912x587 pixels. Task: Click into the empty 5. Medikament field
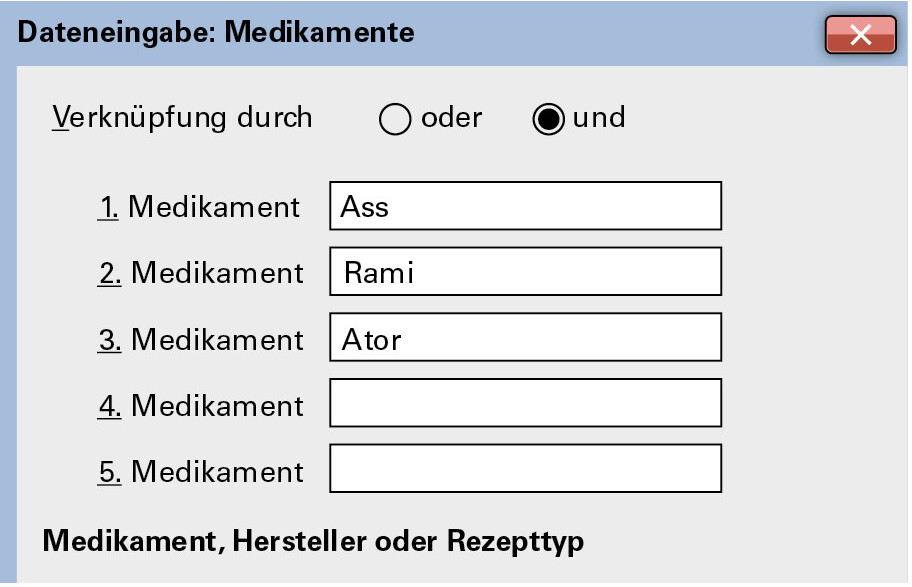coord(525,470)
